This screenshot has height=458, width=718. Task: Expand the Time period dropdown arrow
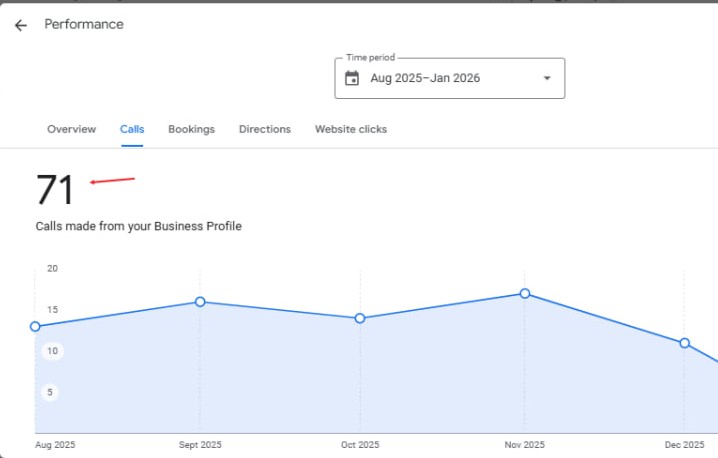click(546, 78)
